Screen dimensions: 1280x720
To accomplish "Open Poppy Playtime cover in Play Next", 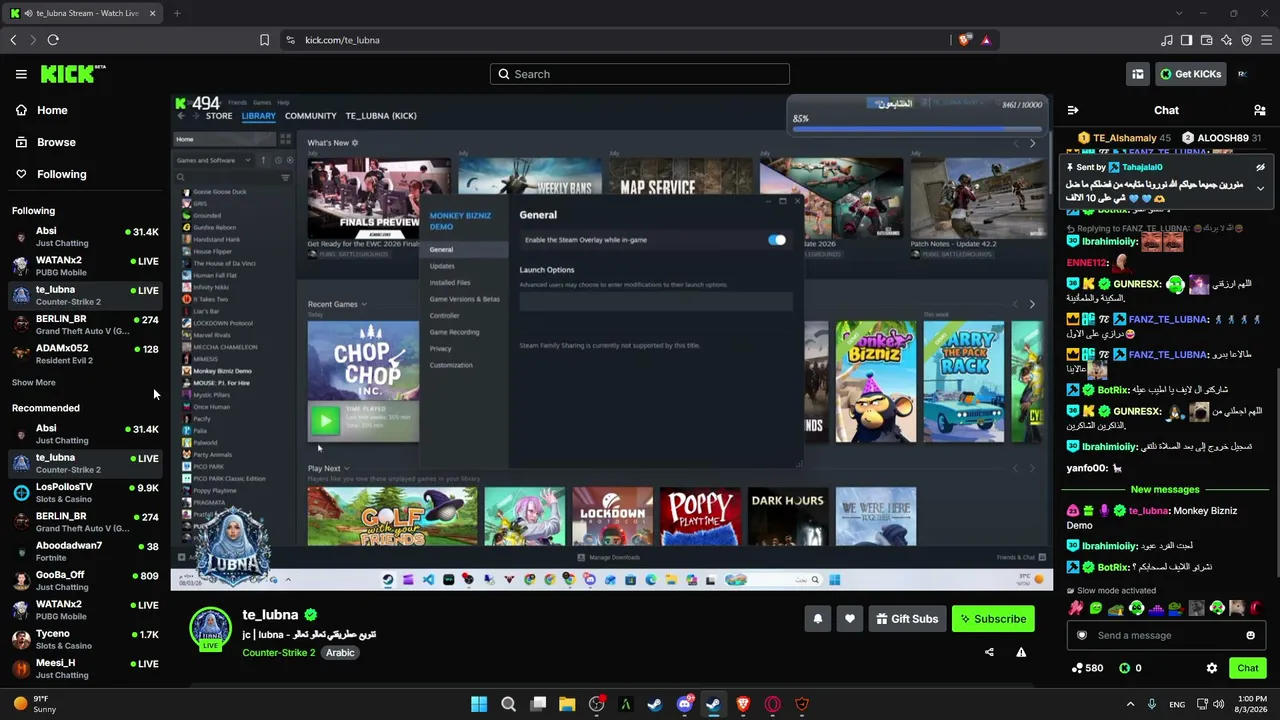I will (700, 516).
